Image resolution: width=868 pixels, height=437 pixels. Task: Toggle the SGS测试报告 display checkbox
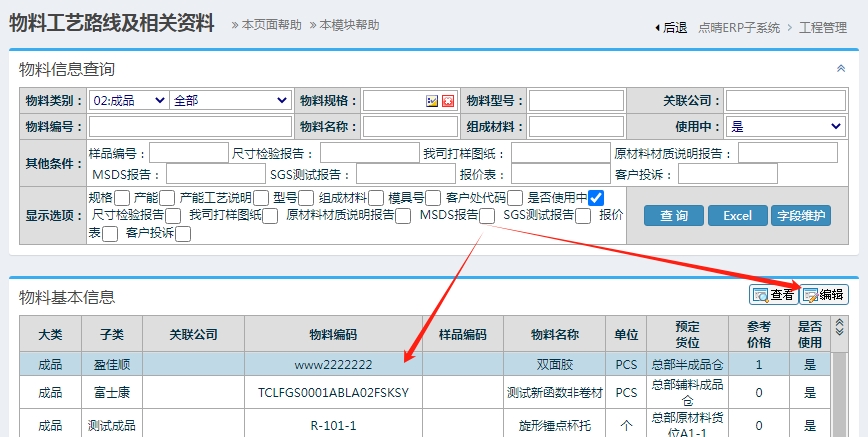[x=583, y=216]
